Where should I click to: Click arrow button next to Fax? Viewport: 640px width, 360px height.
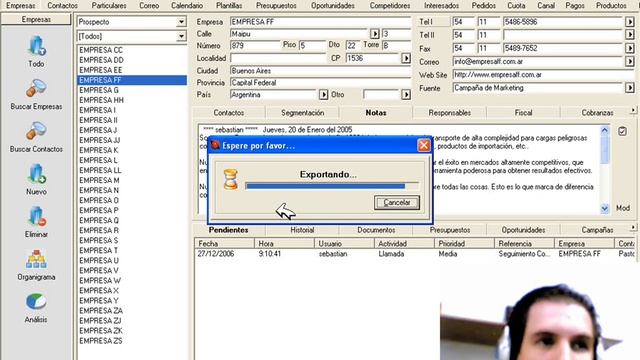(x=630, y=49)
